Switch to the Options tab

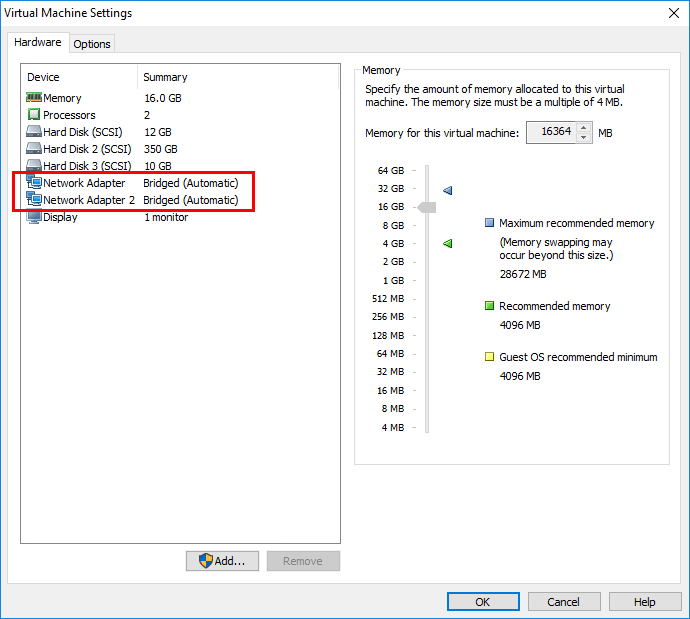pos(92,44)
